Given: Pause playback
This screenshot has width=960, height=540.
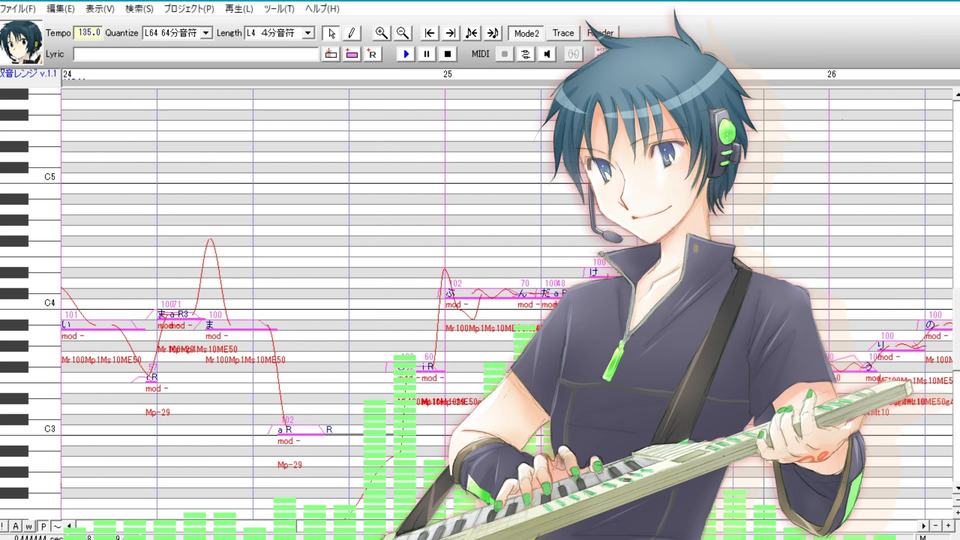Looking at the screenshot, I should point(427,54).
